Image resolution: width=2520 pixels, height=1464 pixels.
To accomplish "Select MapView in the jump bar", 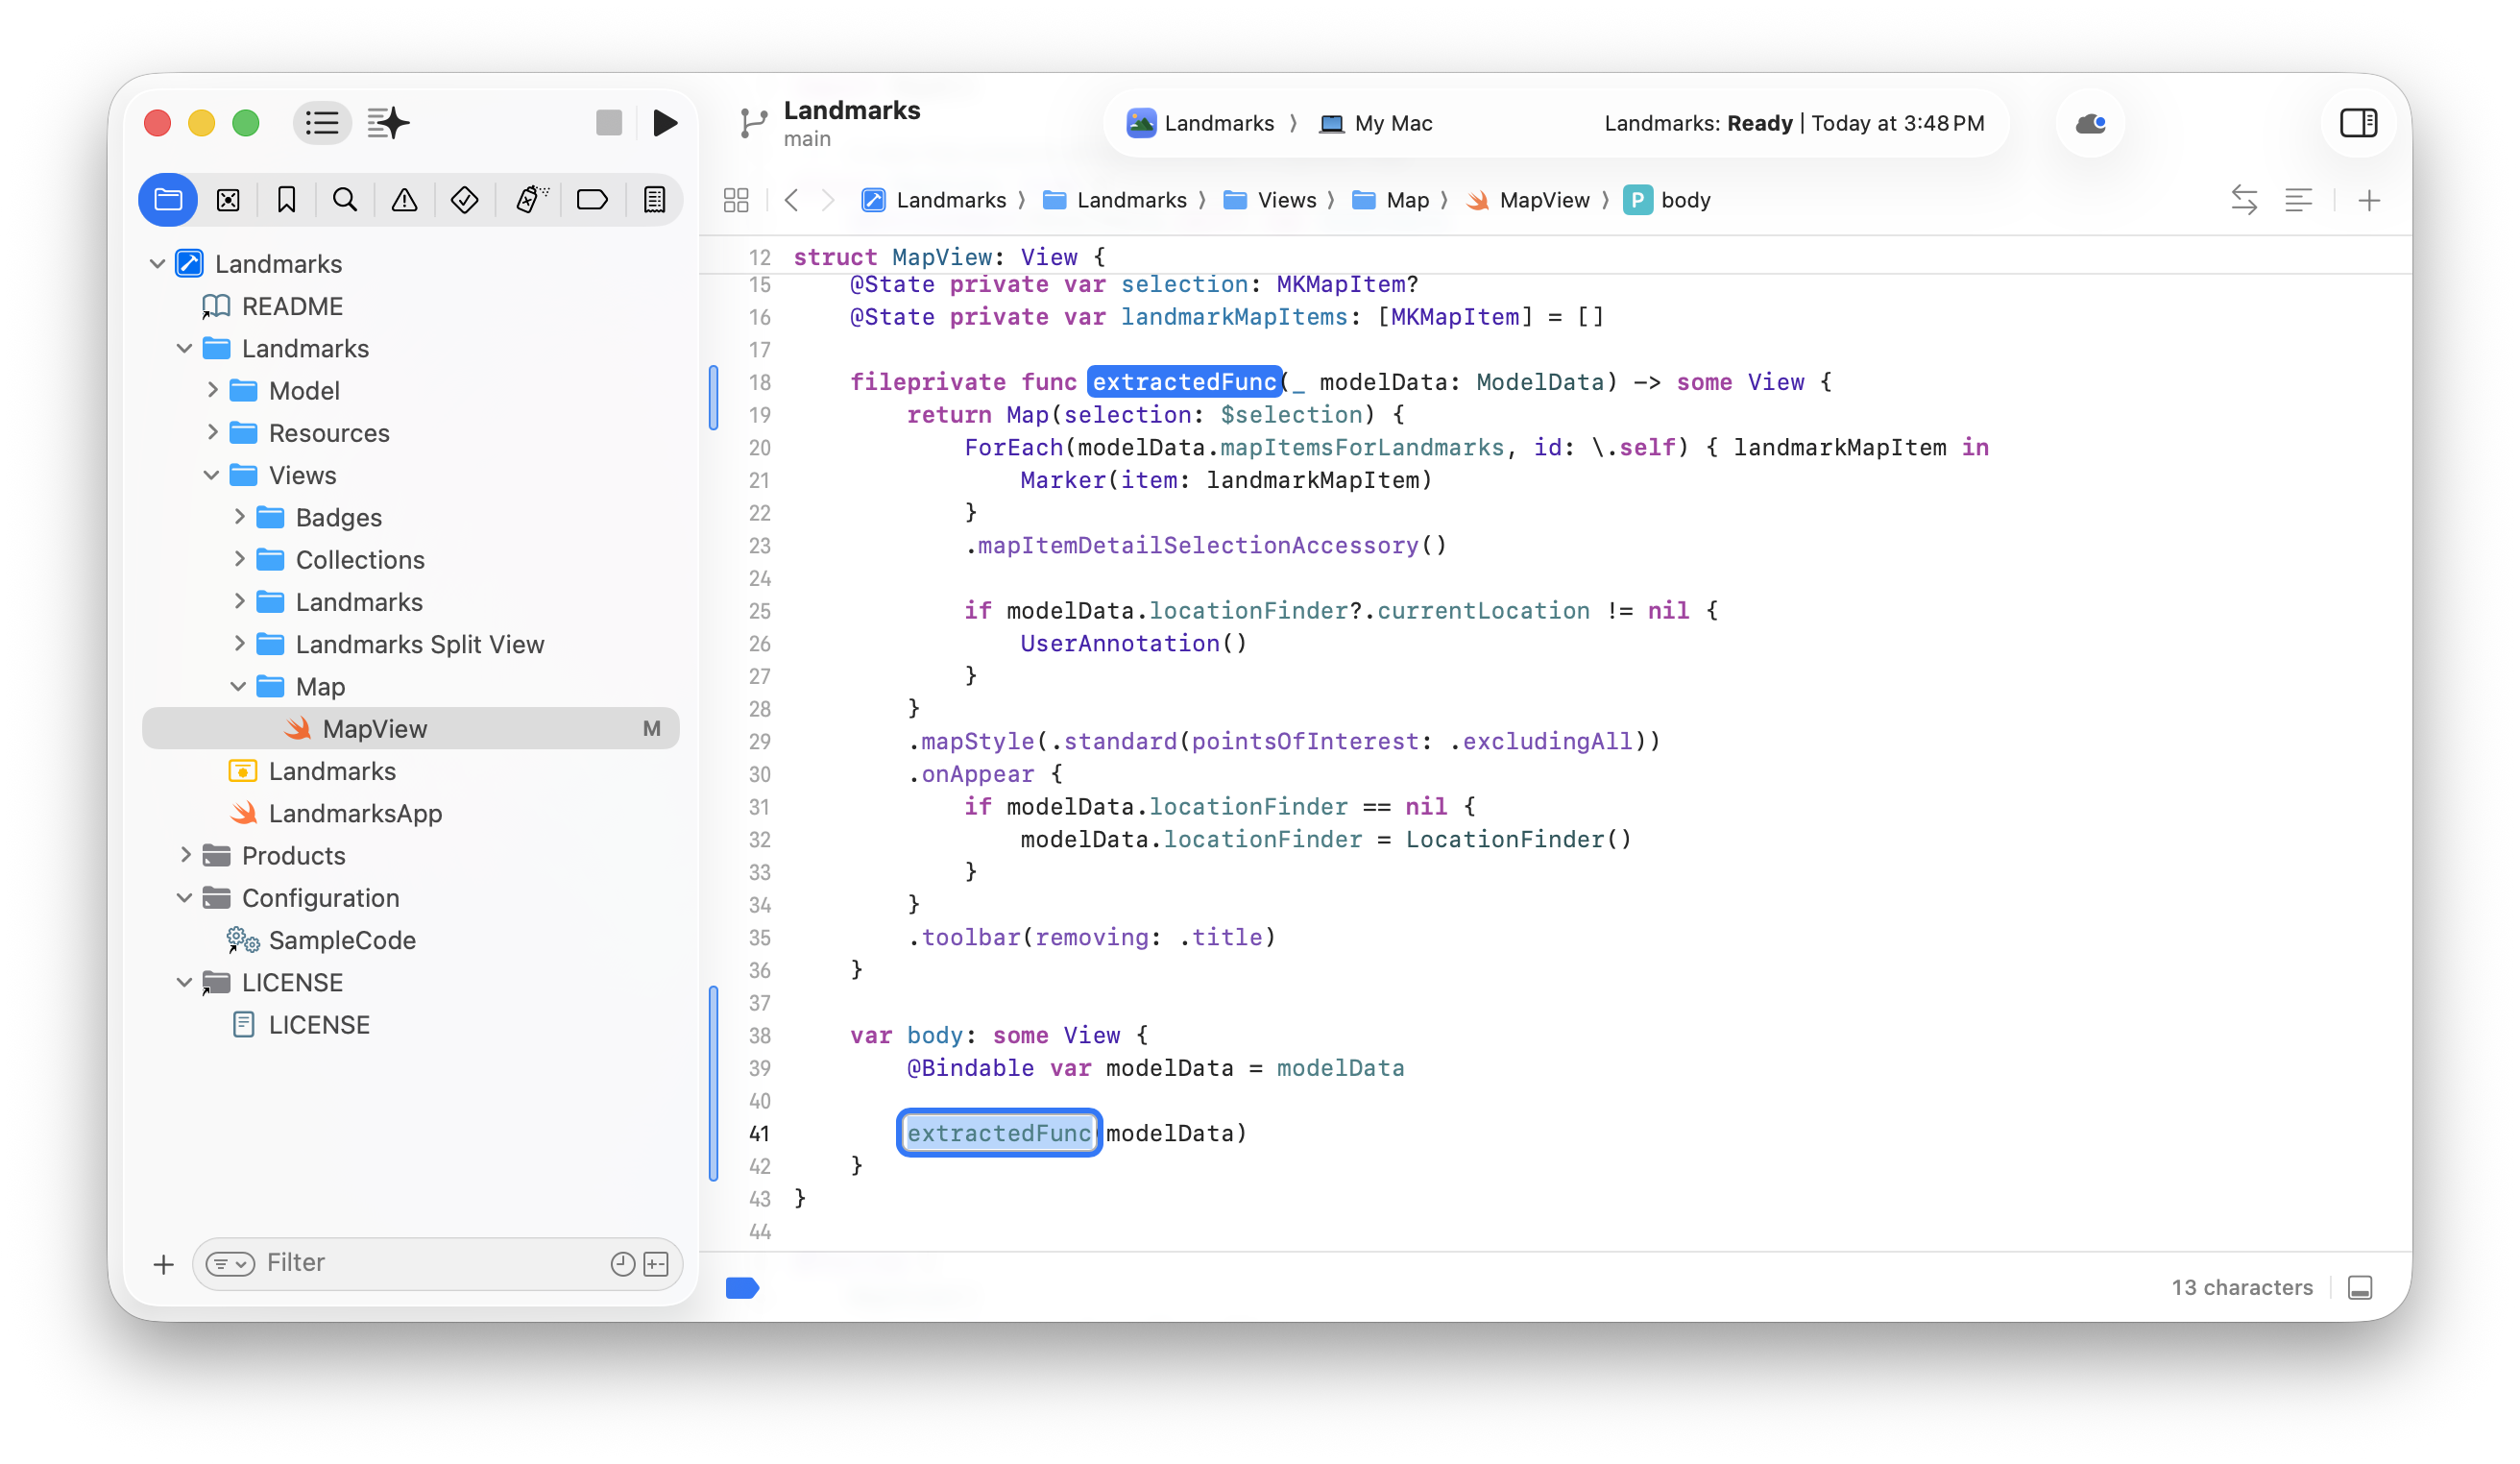I will (1544, 200).
